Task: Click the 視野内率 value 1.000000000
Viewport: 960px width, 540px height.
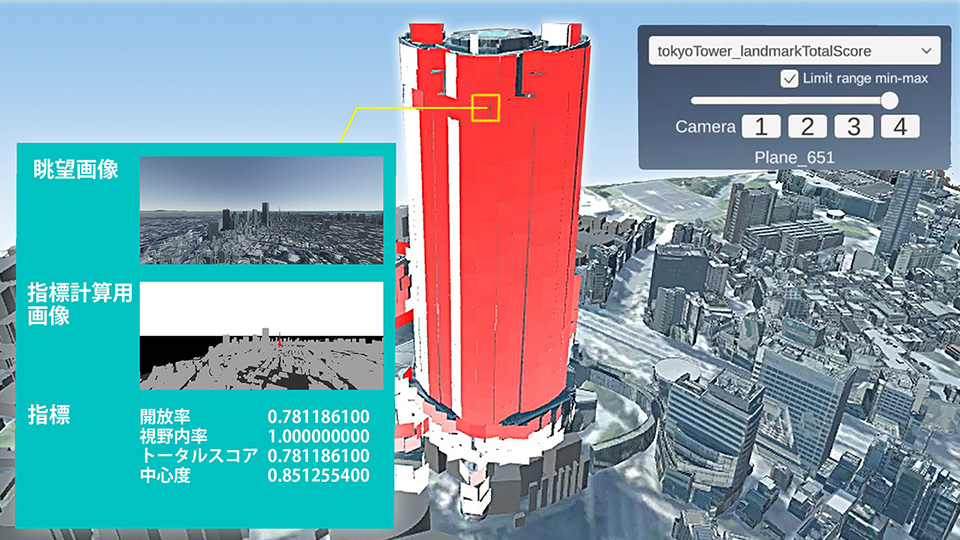Action: click(319, 436)
